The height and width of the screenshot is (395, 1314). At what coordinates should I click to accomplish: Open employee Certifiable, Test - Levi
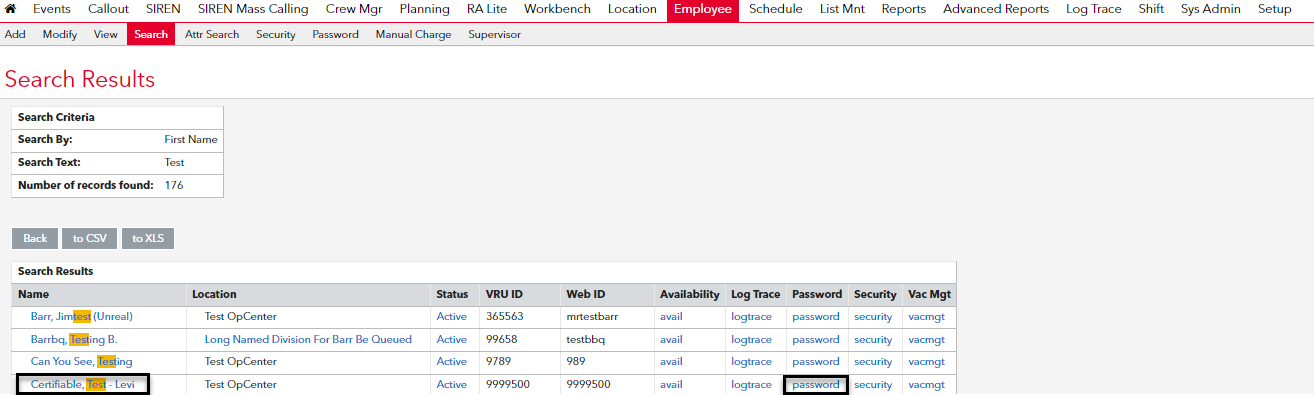[x=83, y=385]
